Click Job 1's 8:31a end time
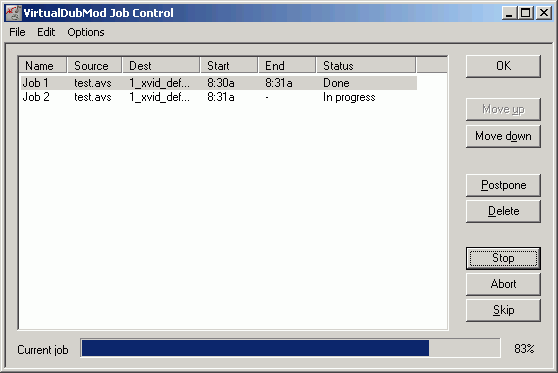The height and width of the screenshot is (373, 558). point(279,83)
